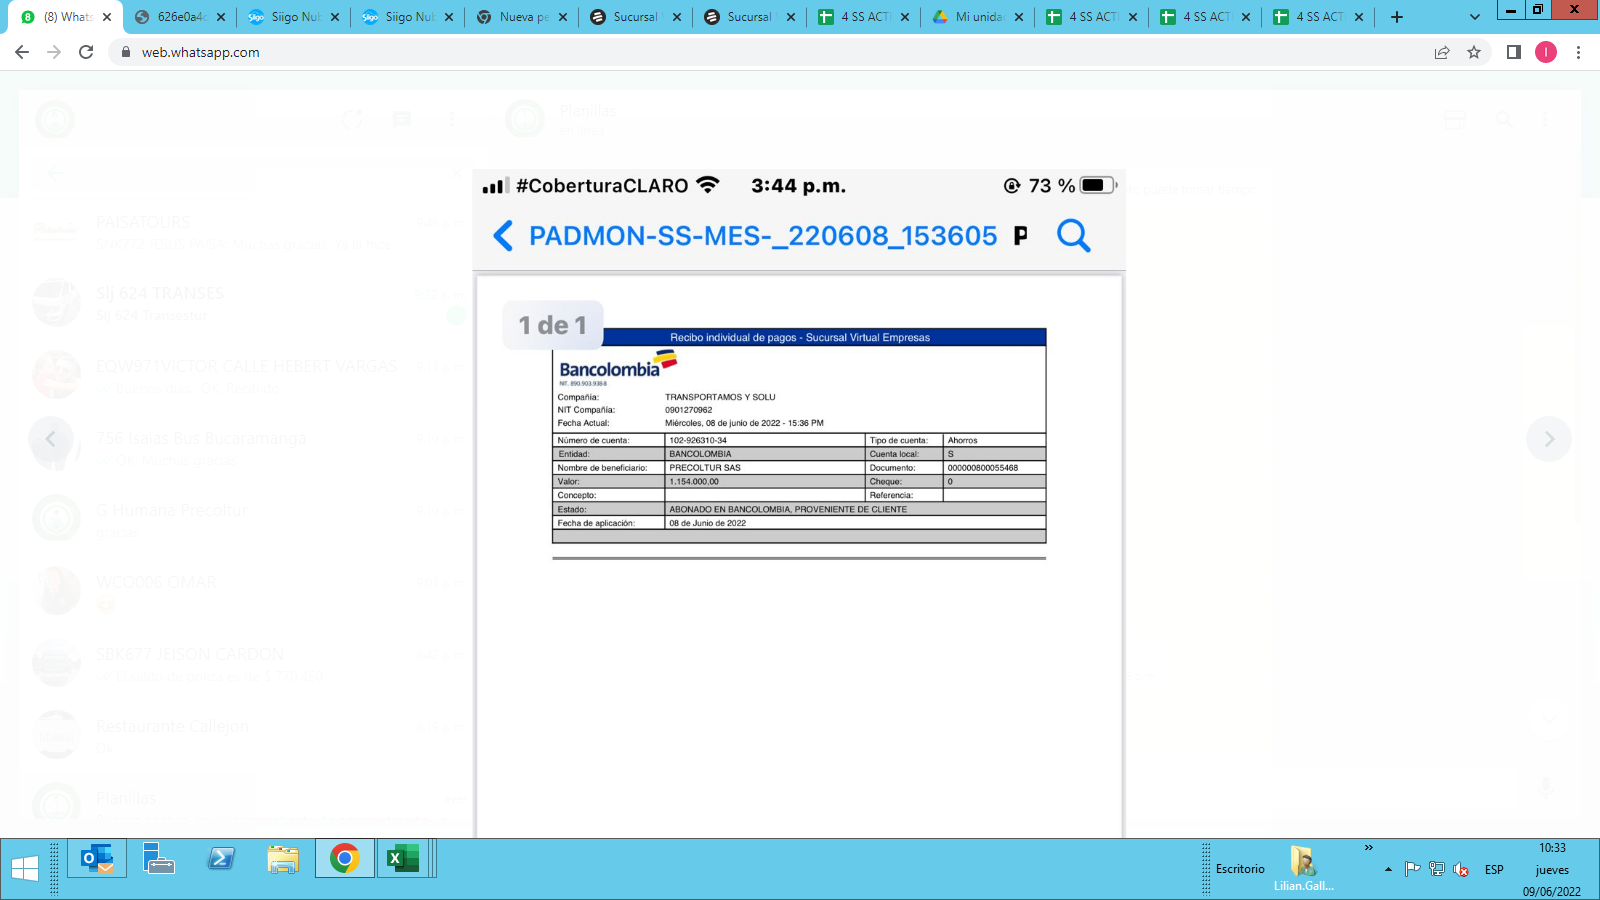Bookmark this page with the star icon

tap(1473, 52)
